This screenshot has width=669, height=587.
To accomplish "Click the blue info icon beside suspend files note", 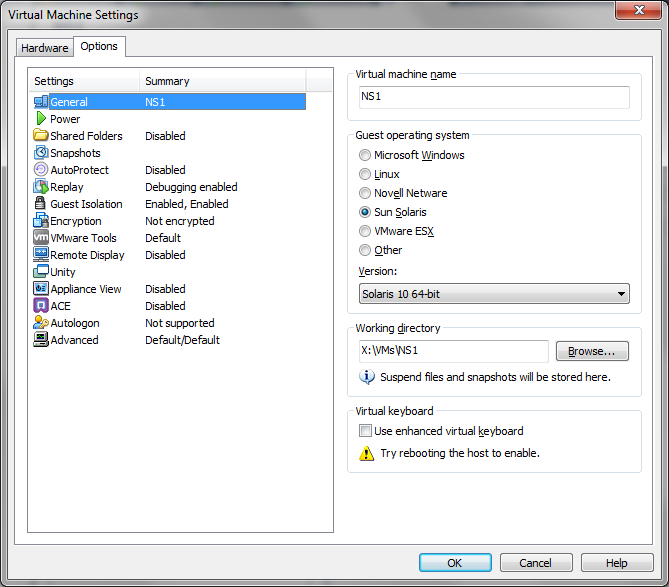I will 366,377.
